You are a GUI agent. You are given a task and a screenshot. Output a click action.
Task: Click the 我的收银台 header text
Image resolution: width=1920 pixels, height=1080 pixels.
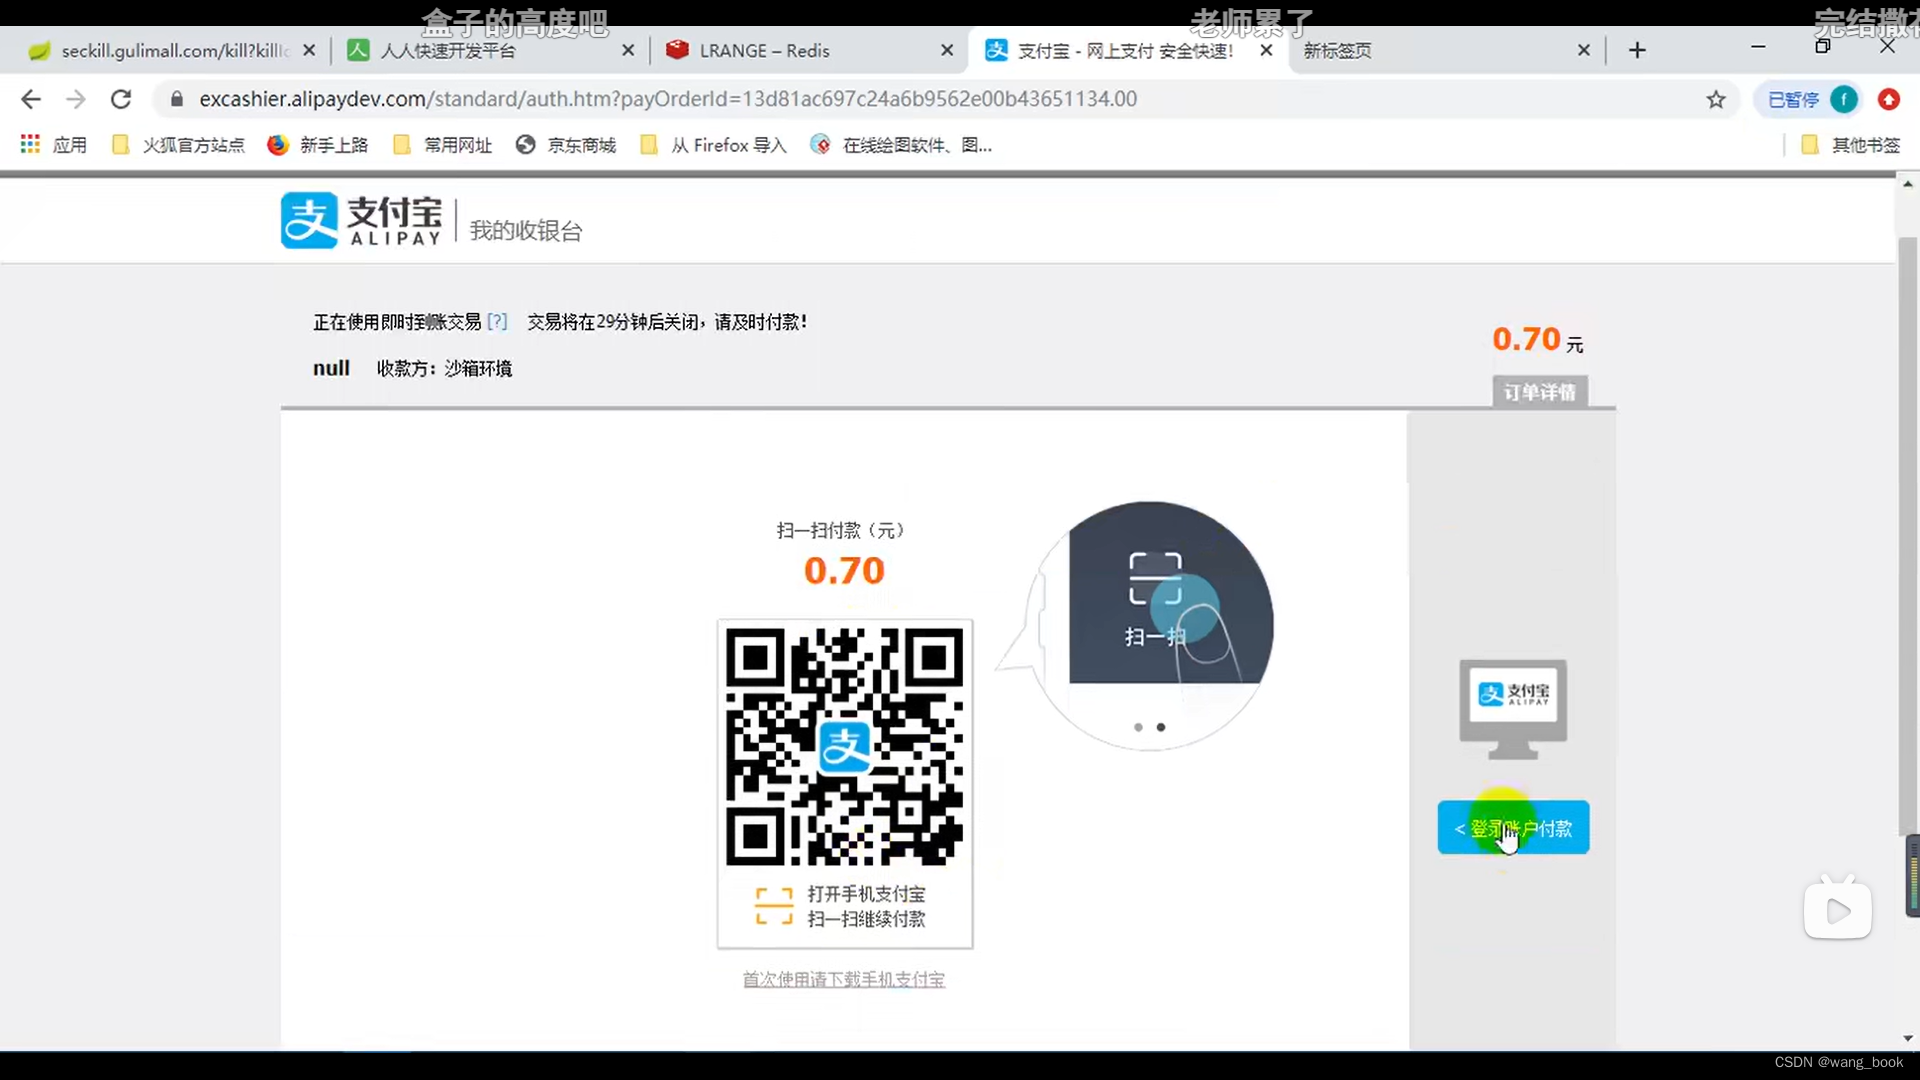(x=526, y=231)
